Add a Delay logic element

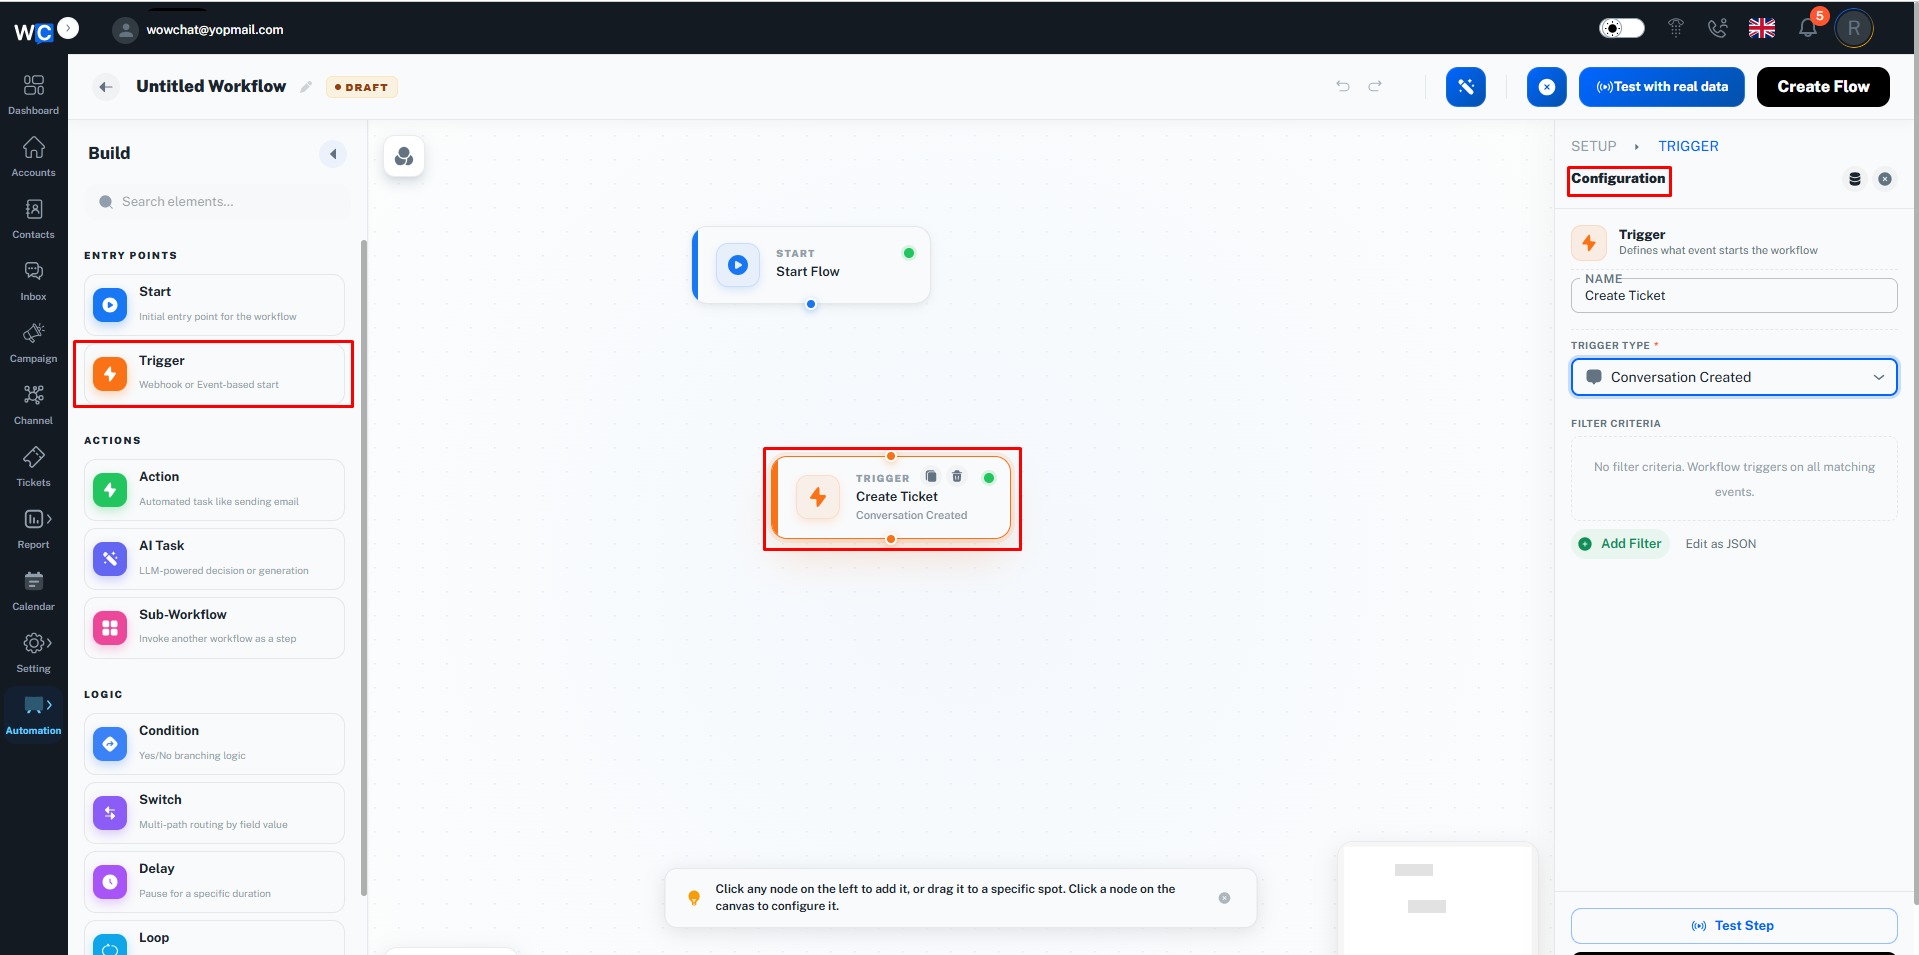[x=214, y=882]
